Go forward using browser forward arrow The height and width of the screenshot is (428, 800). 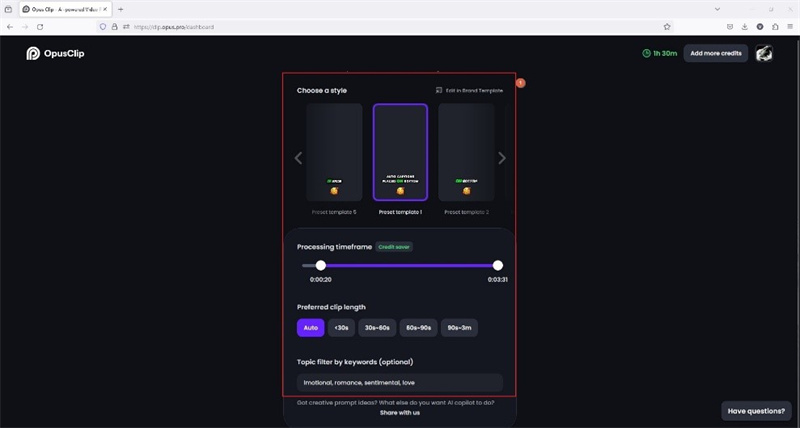[x=25, y=27]
